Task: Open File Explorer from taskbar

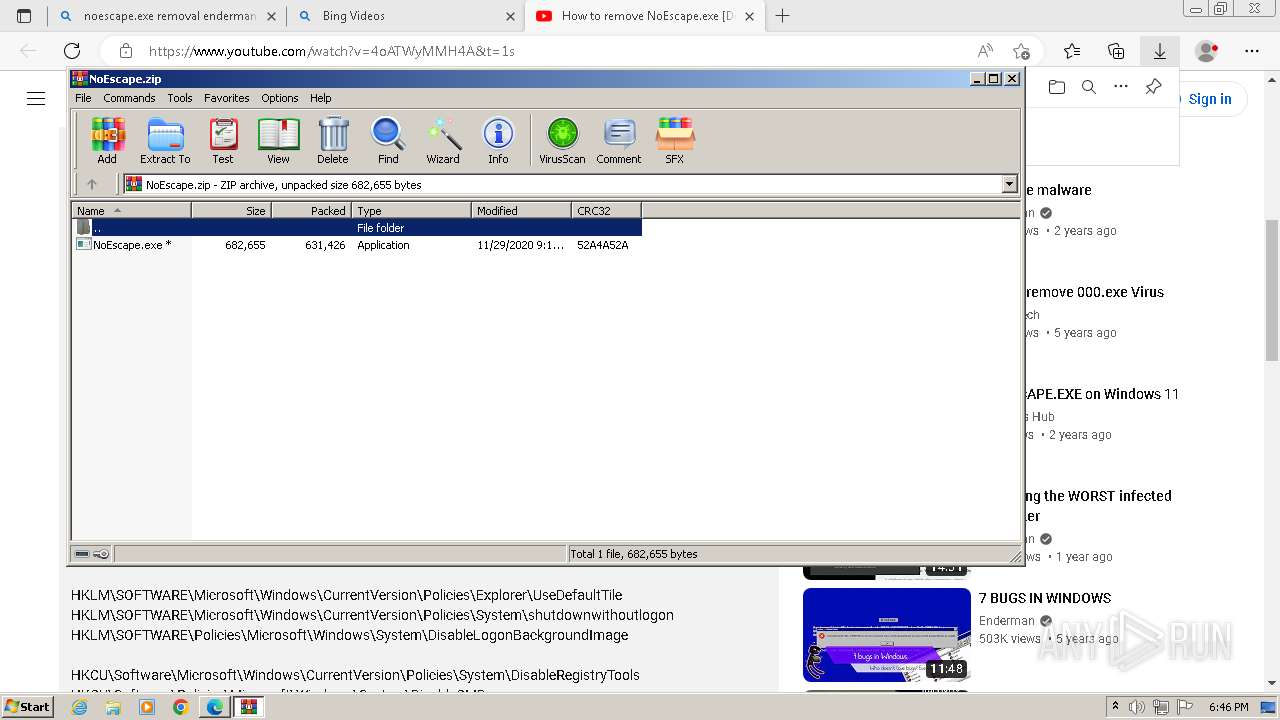Action: click(x=113, y=707)
